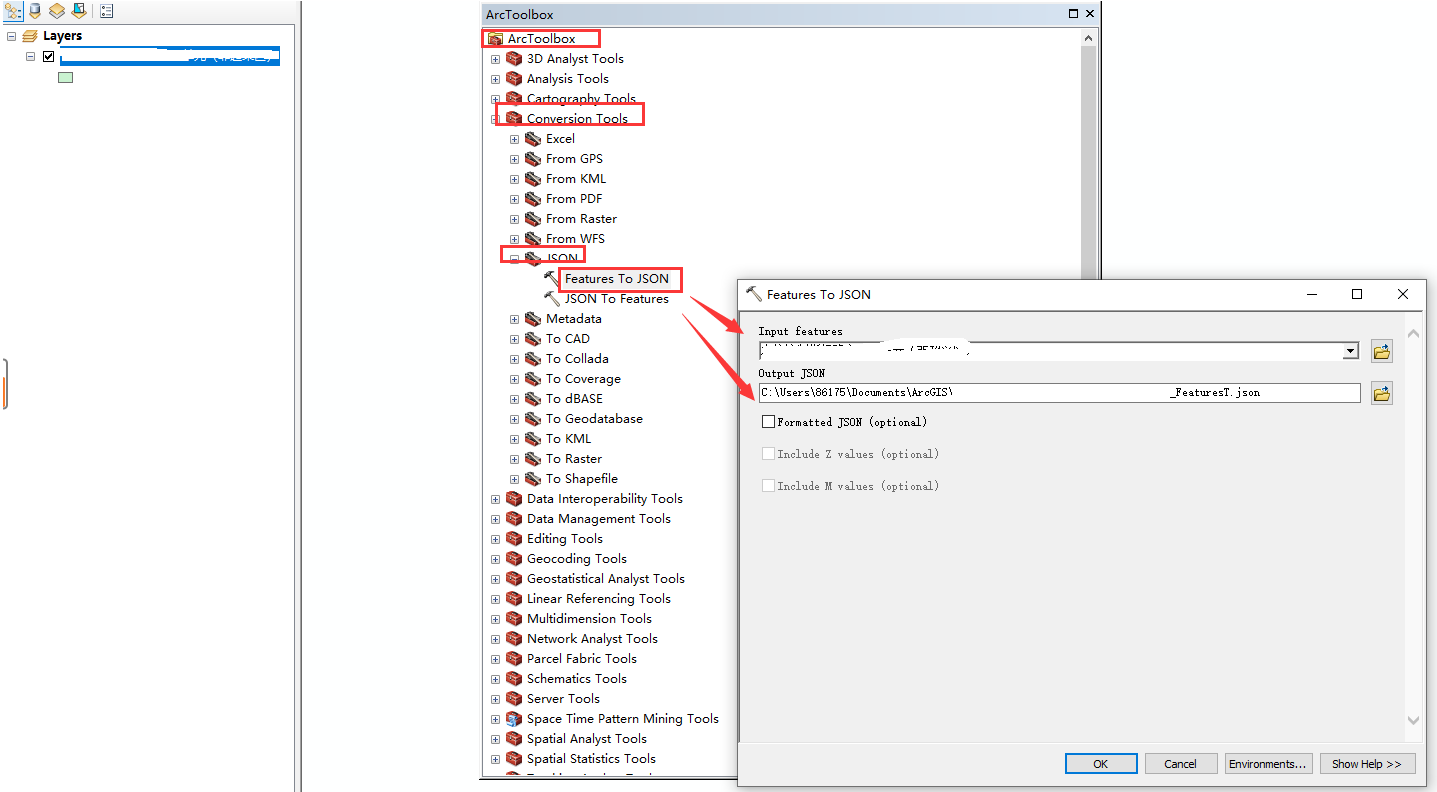Select "To dBASE" toolset row
Image resolution: width=1437 pixels, height=792 pixels.
click(574, 399)
